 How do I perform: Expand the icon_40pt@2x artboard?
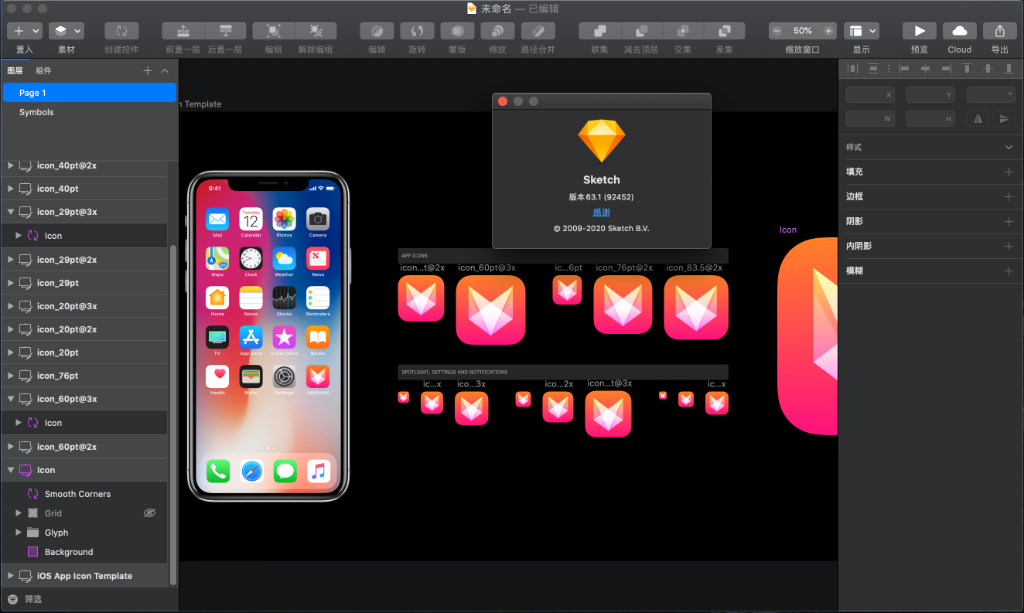10,166
